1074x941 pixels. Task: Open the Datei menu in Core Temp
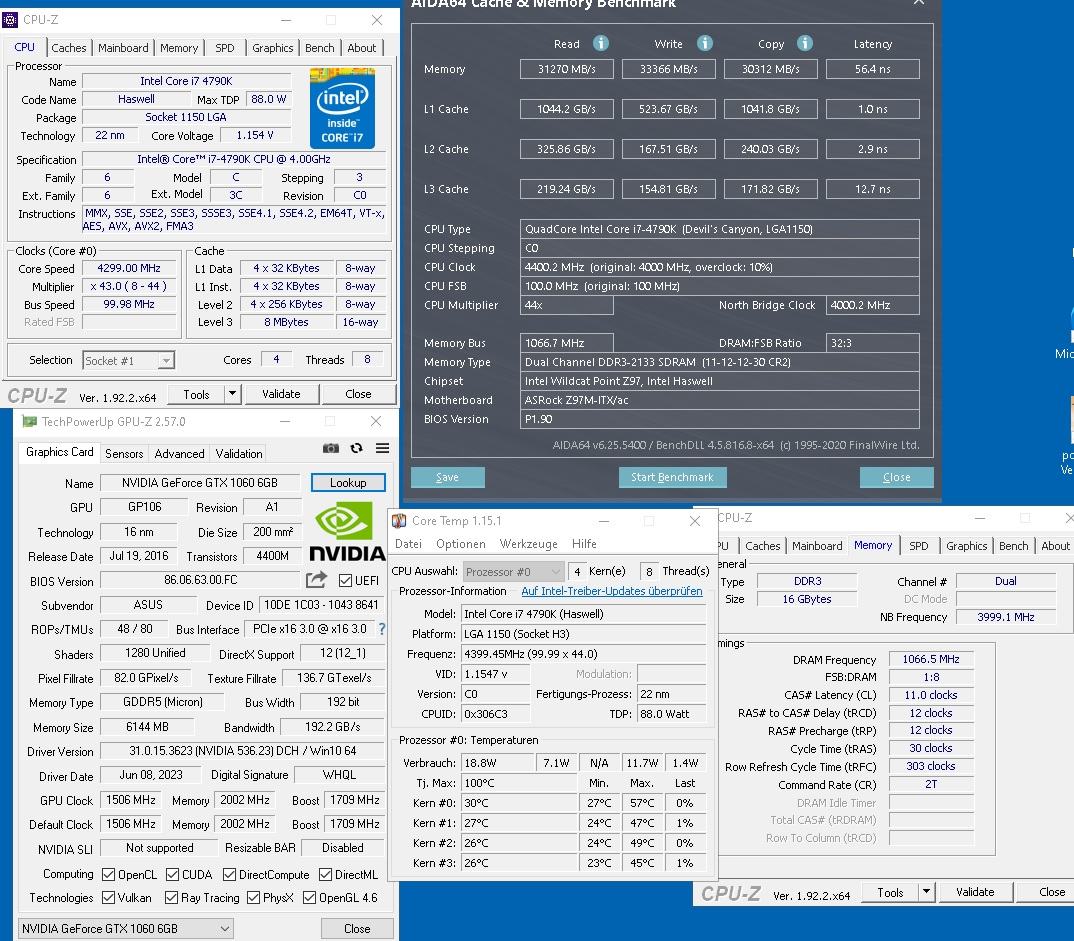pos(408,544)
